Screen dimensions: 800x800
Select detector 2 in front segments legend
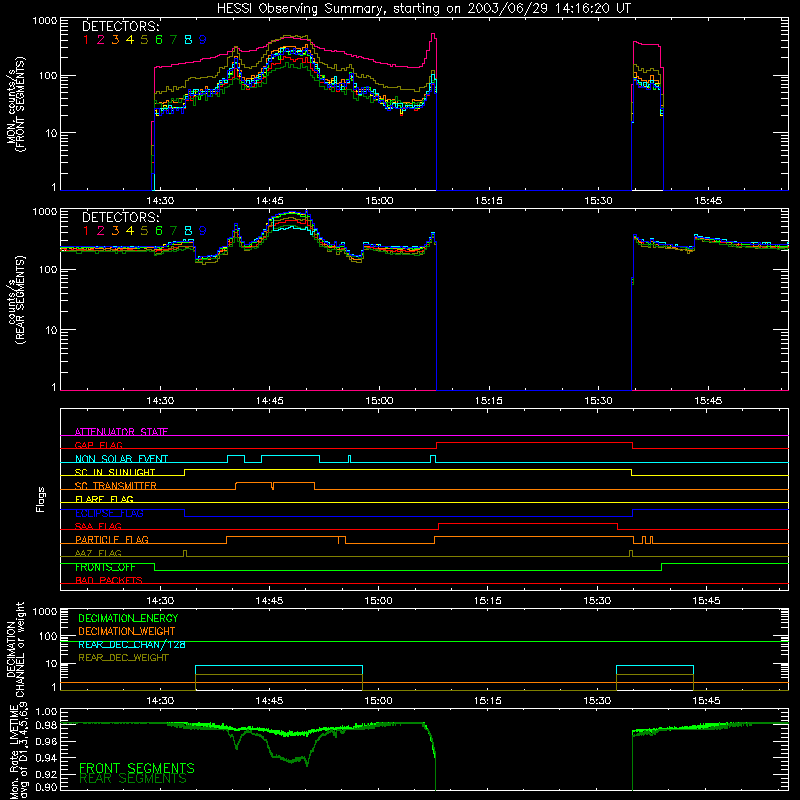tap(101, 40)
